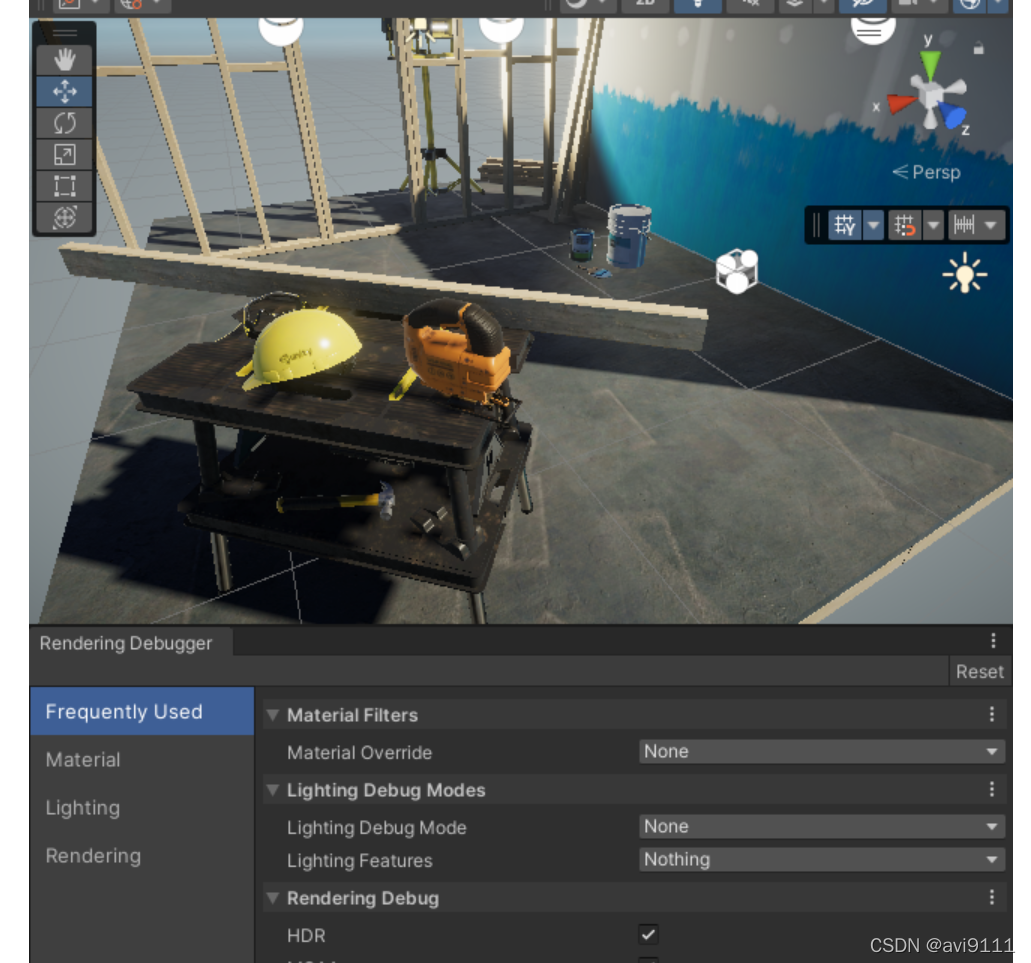The image size is (1031, 963).
Task: Click Persp to switch projection
Action: pyautogui.click(x=935, y=172)
